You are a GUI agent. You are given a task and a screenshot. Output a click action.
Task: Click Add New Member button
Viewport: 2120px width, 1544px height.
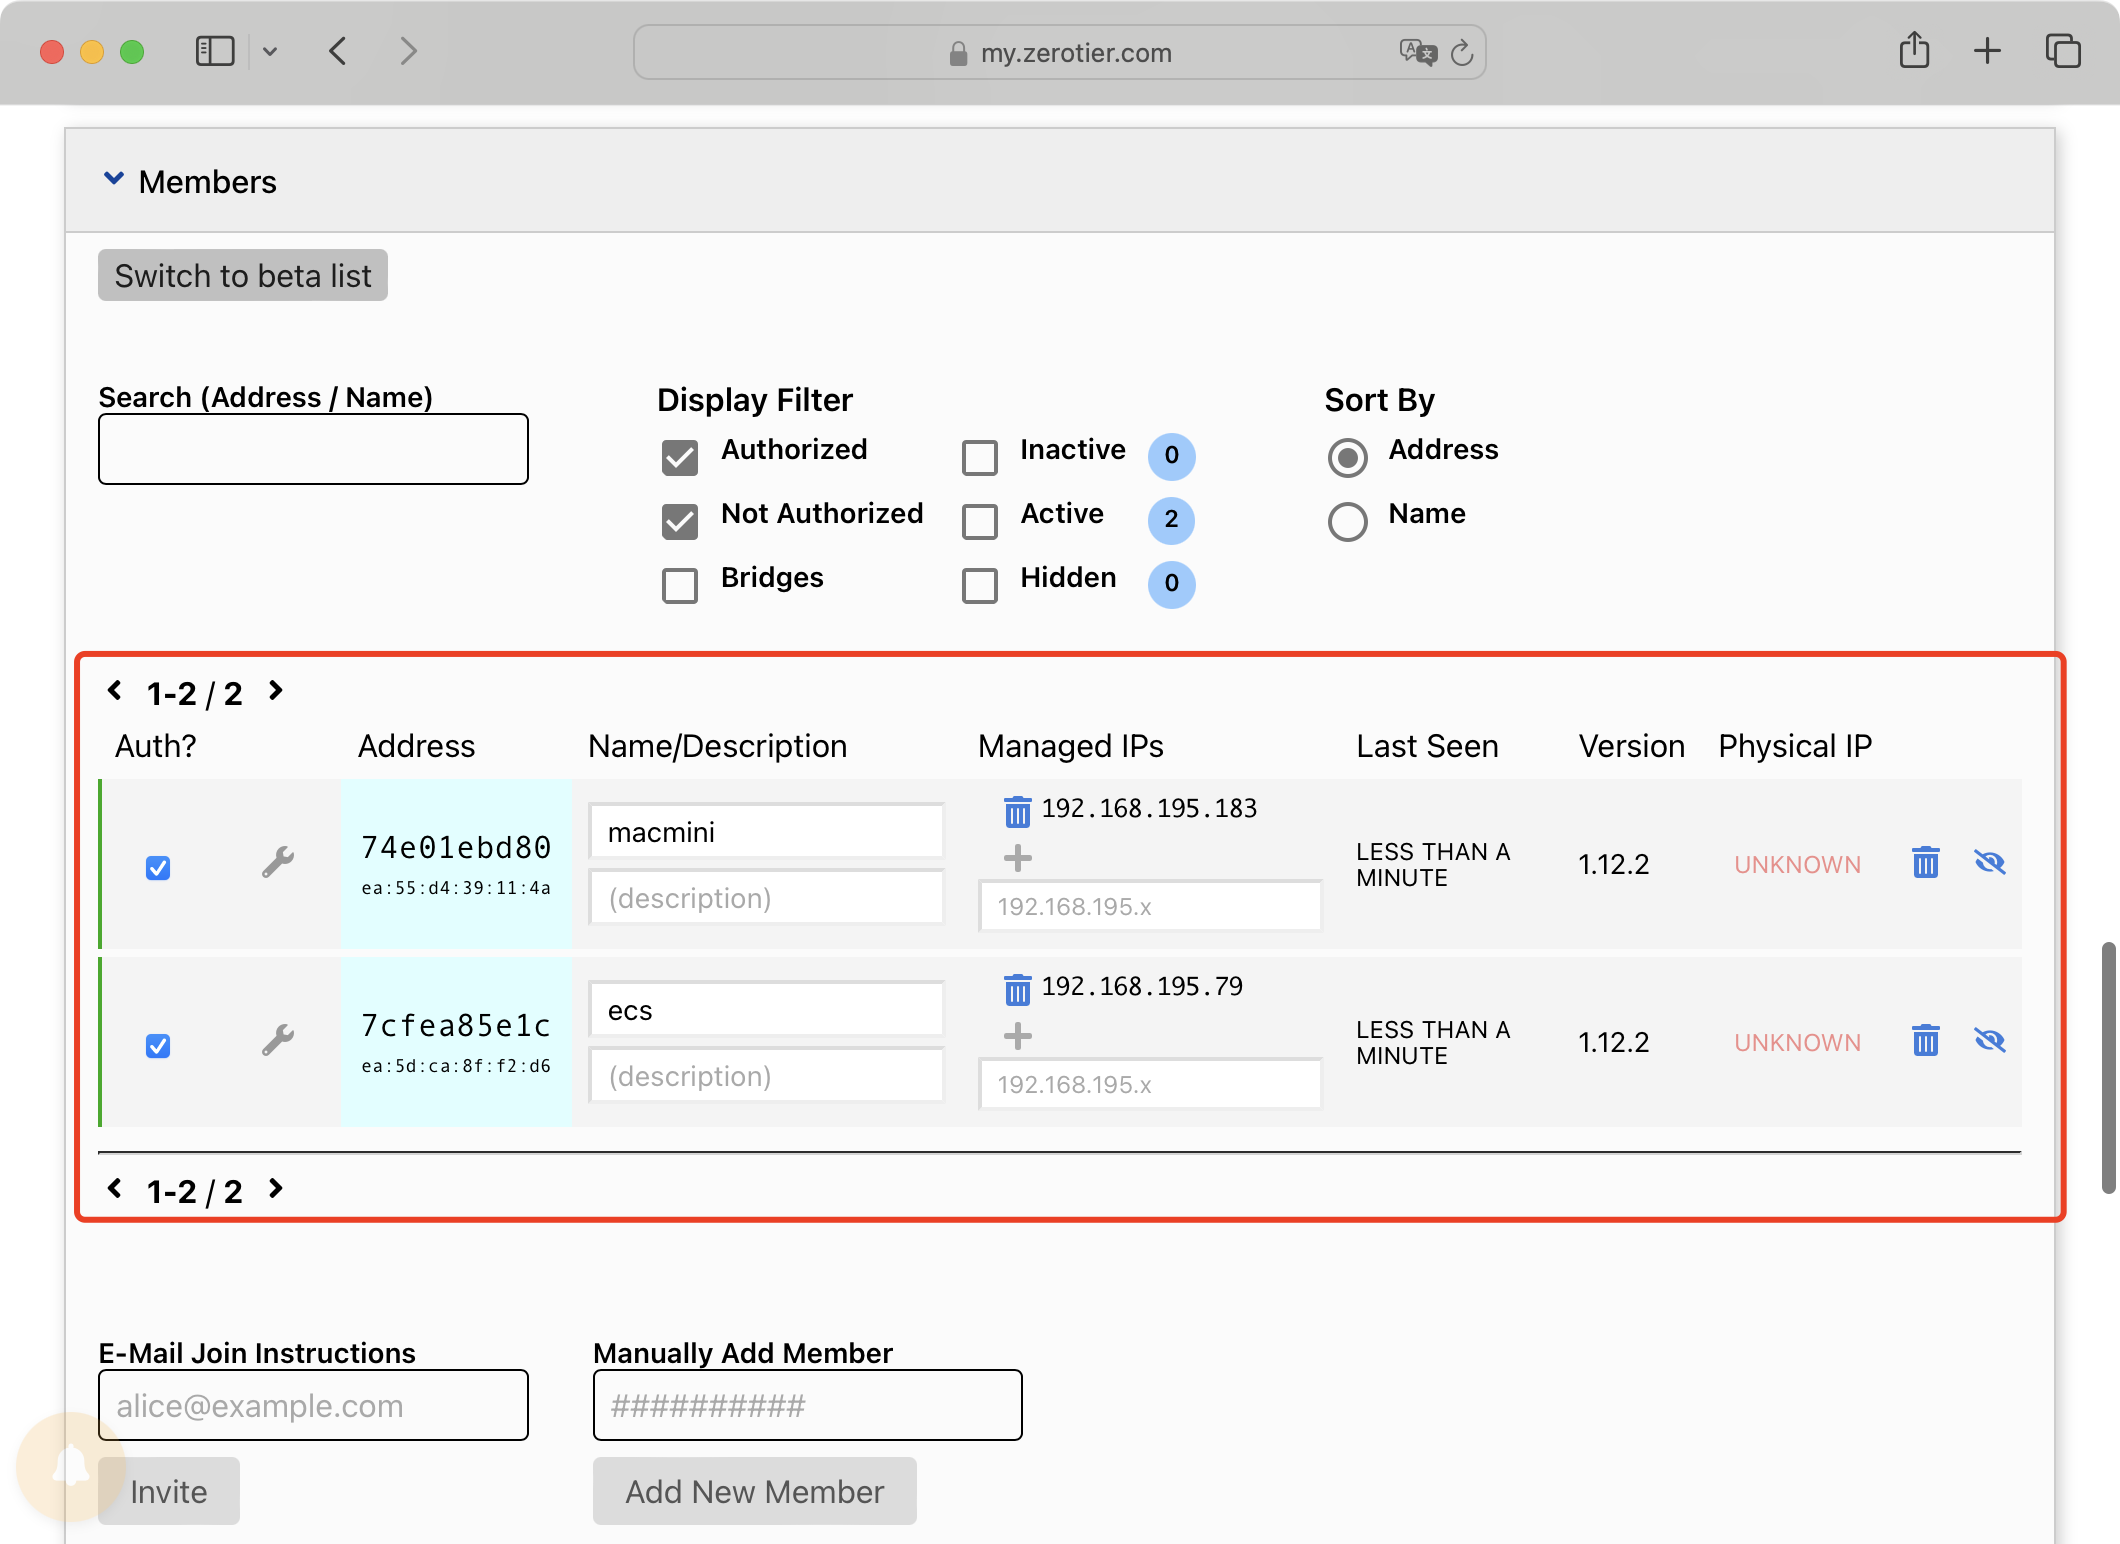click(x=755, y=1491)
